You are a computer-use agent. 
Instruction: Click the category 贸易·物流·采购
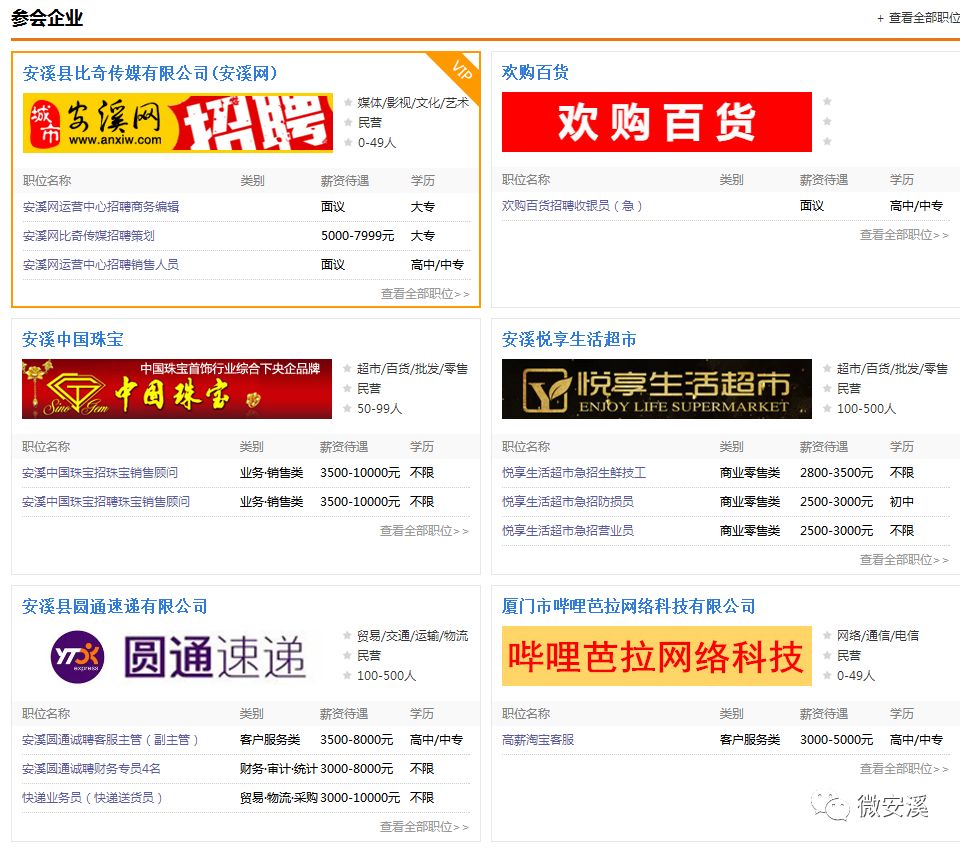click(279, 797)
